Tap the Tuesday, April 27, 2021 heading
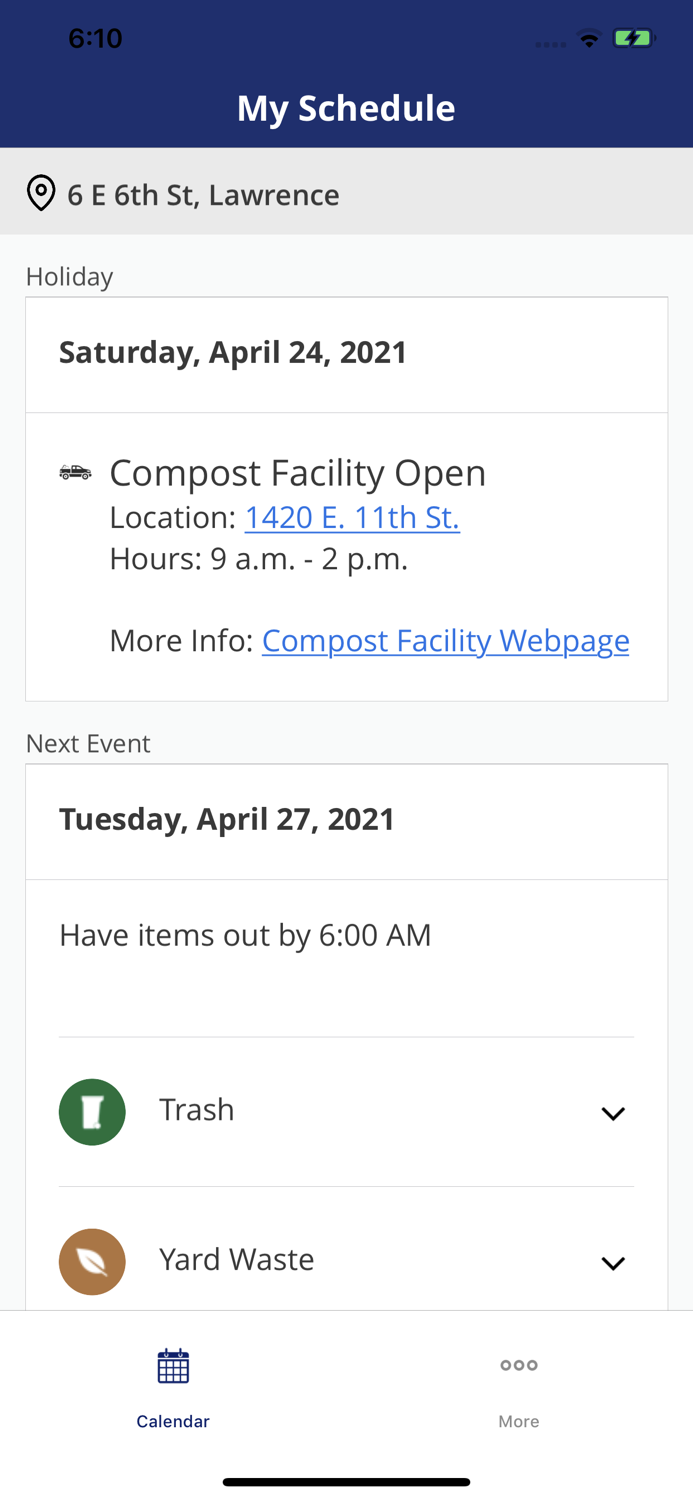The width and height of the screenshot is (693, 1500). (227, 818)
